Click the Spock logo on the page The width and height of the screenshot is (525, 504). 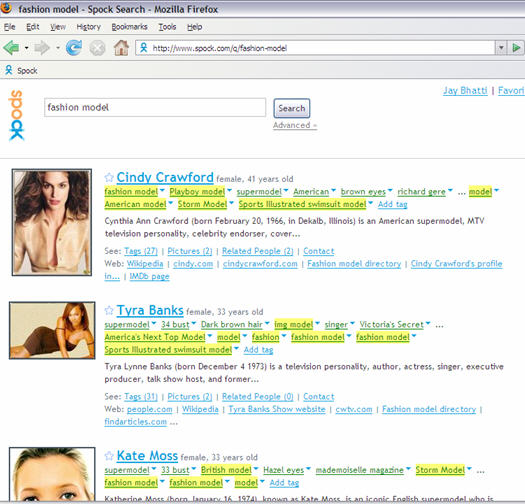(x=16, y=115)
